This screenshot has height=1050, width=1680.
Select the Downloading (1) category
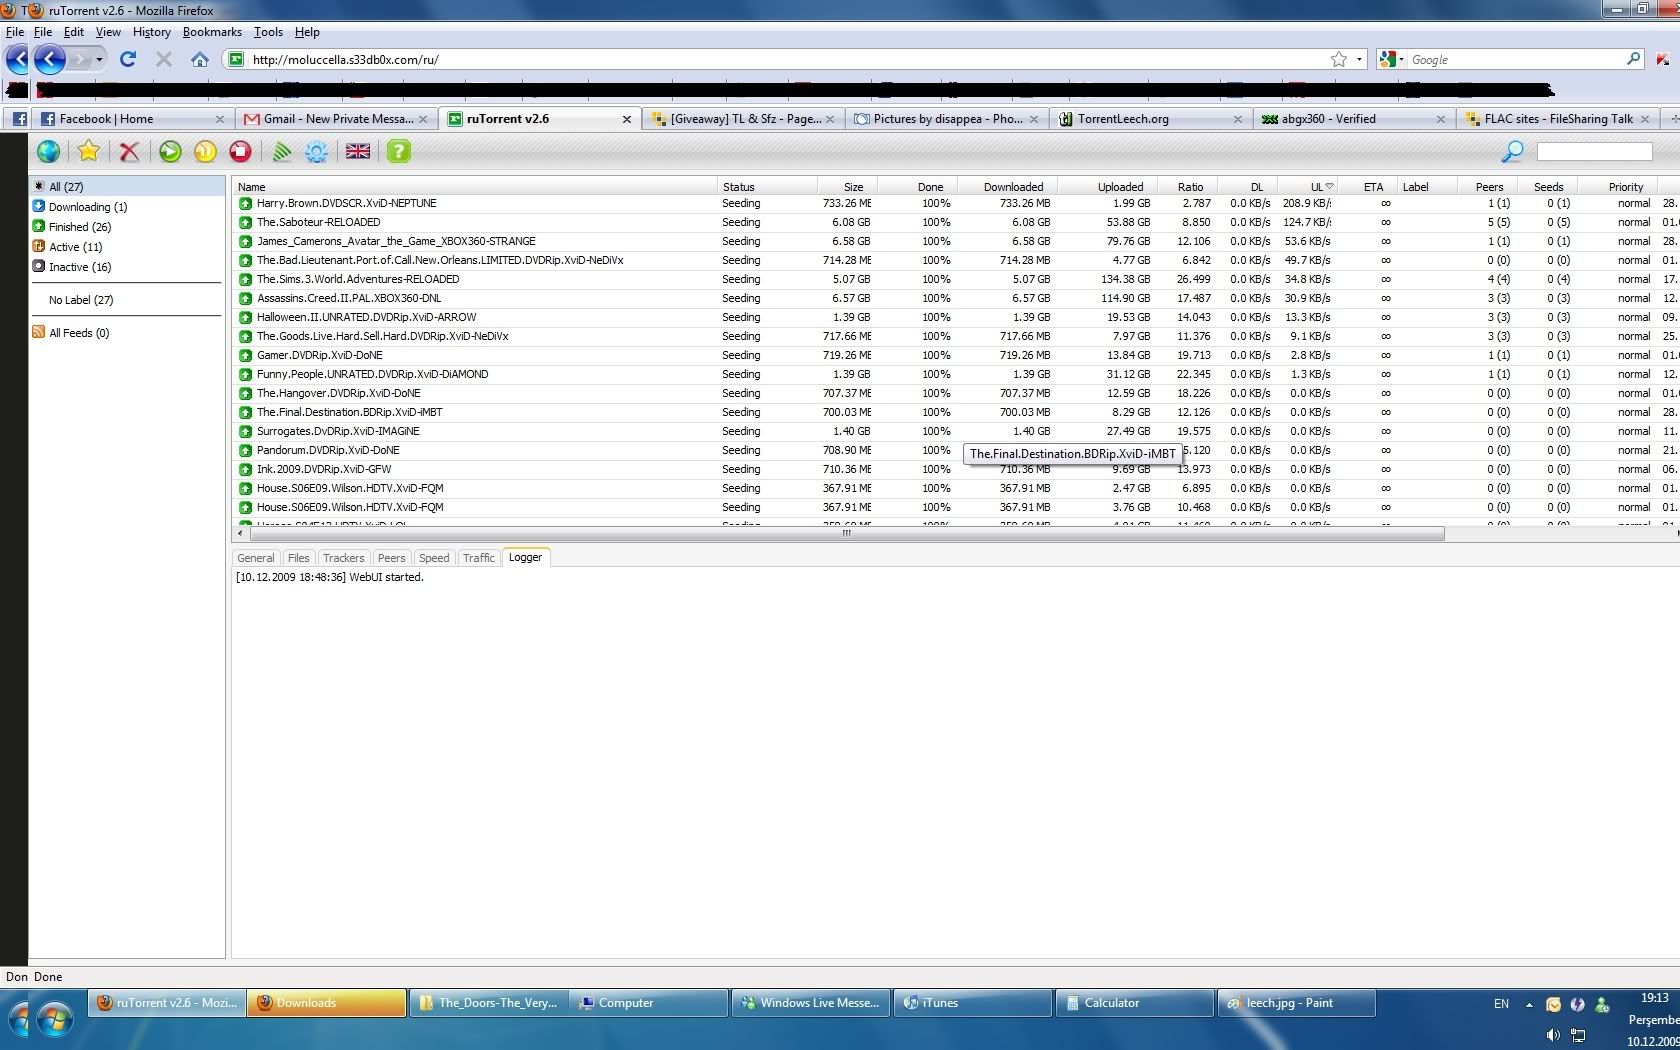(88, 207)
